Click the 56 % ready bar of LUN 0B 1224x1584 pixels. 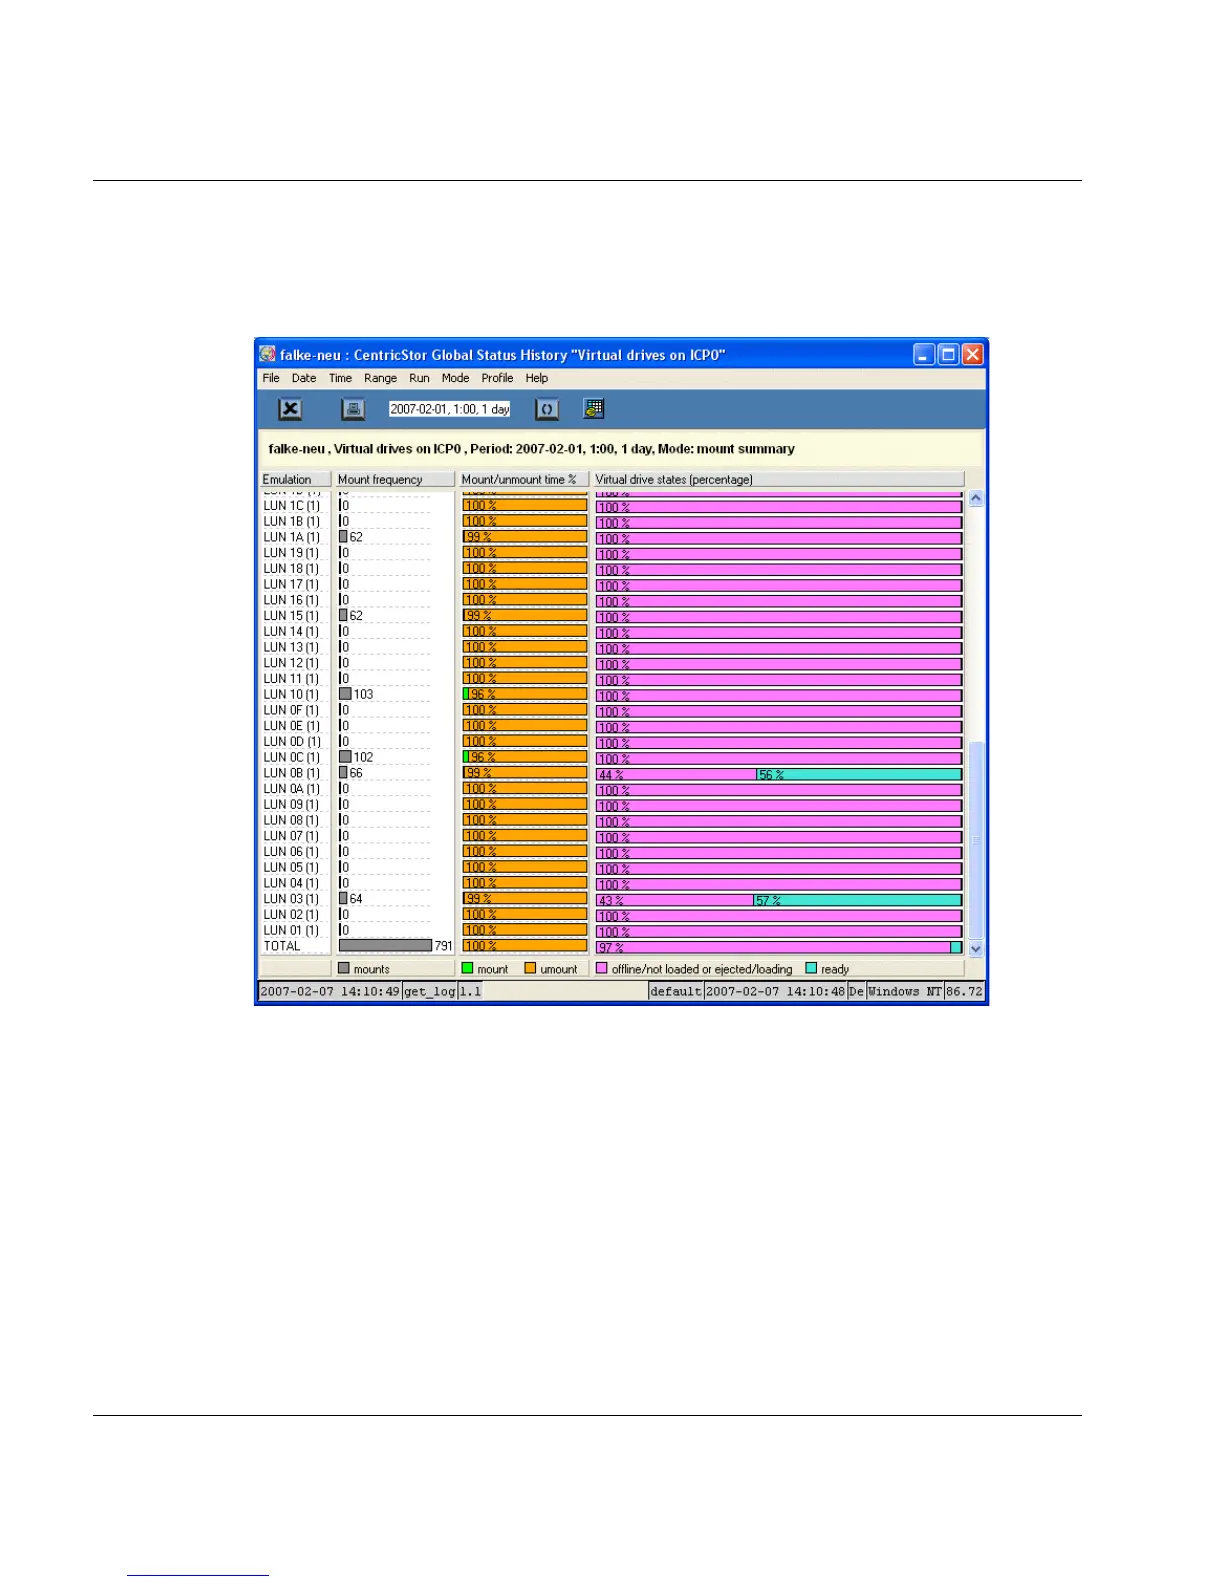point(859,774)
